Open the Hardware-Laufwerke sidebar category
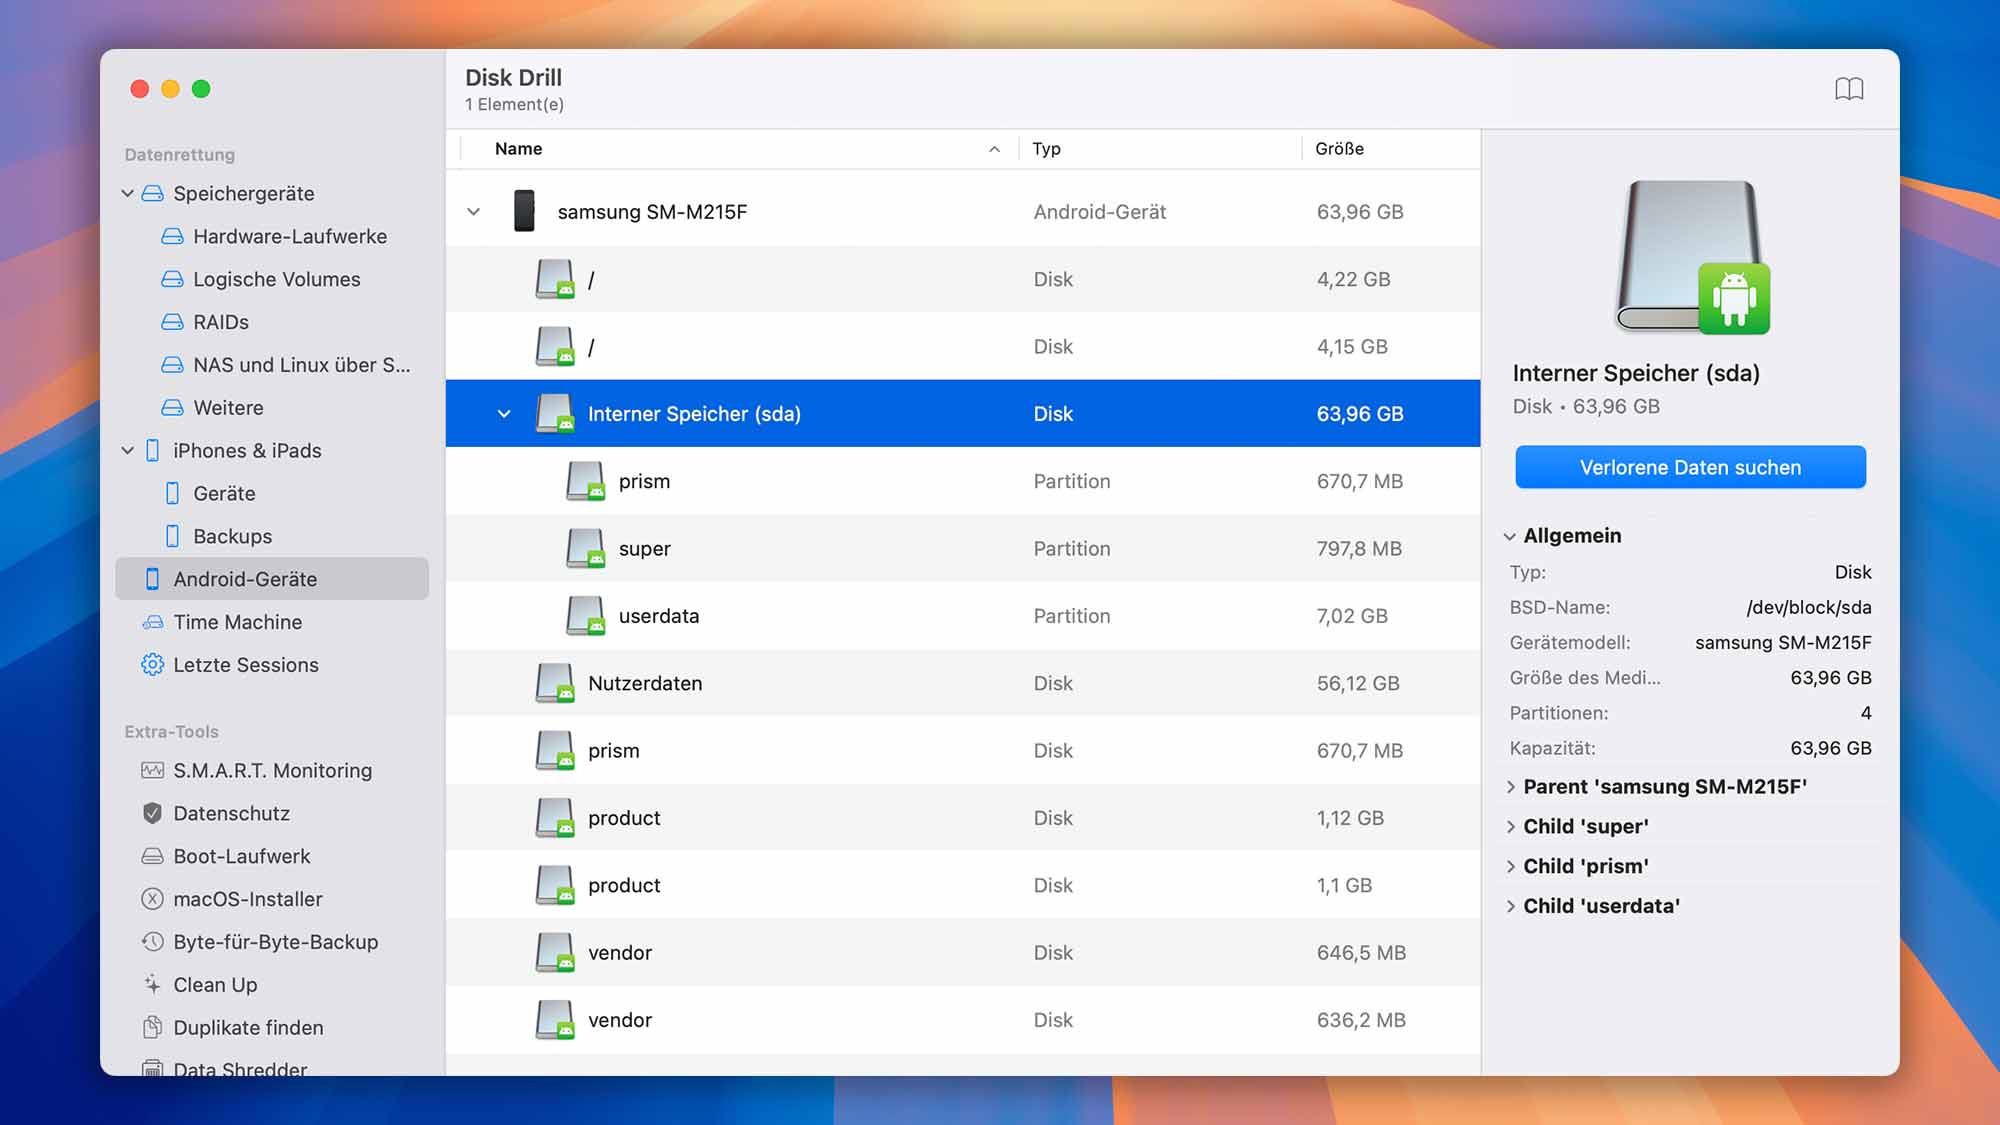2000x1125 pixels. click(x=288, y=235)
